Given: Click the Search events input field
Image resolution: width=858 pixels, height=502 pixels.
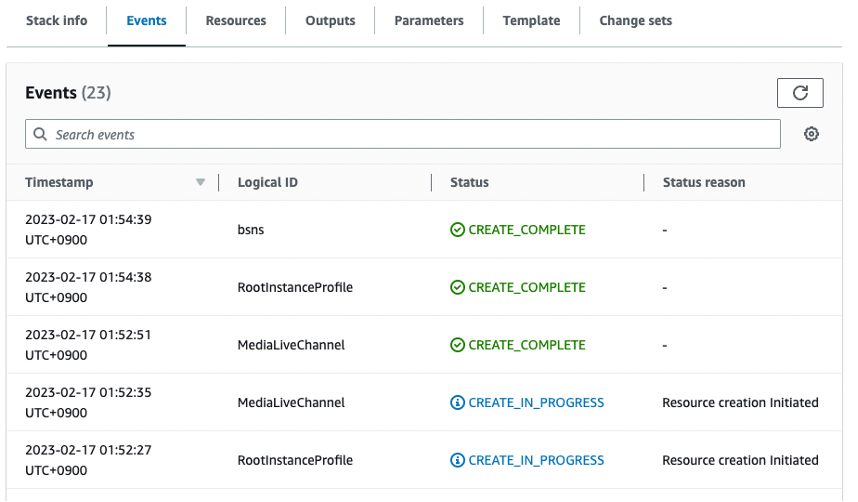Looking at the screenshot, I should click(410, 134).
